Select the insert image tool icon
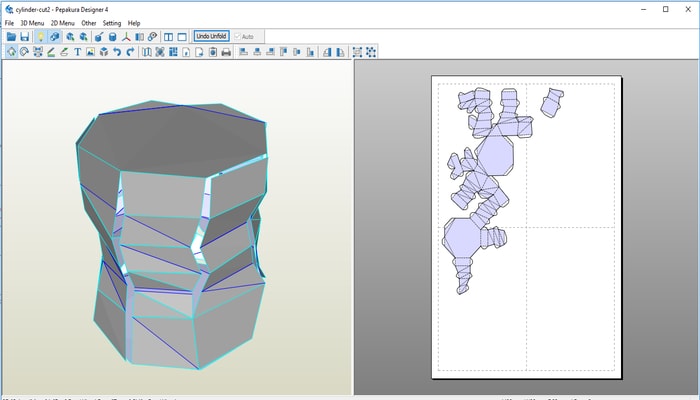Screen dimensions: 700x400 point(90,51)
